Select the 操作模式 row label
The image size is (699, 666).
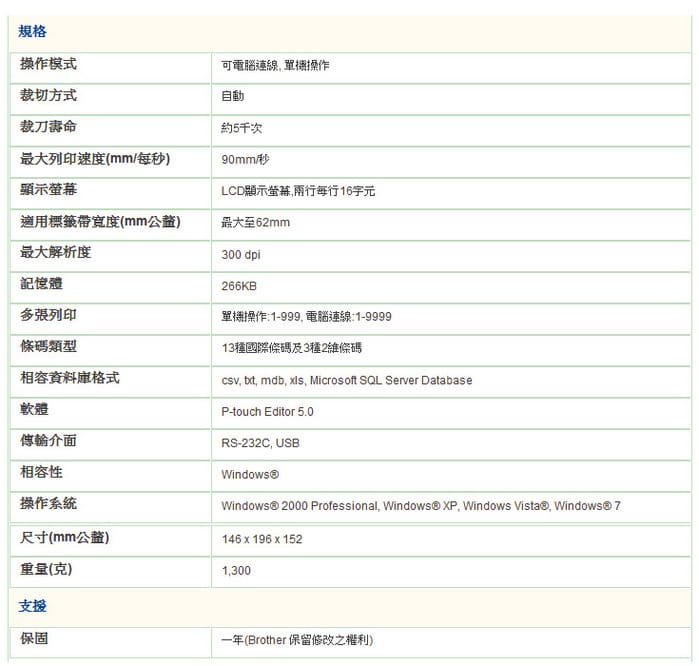[49, 64]
